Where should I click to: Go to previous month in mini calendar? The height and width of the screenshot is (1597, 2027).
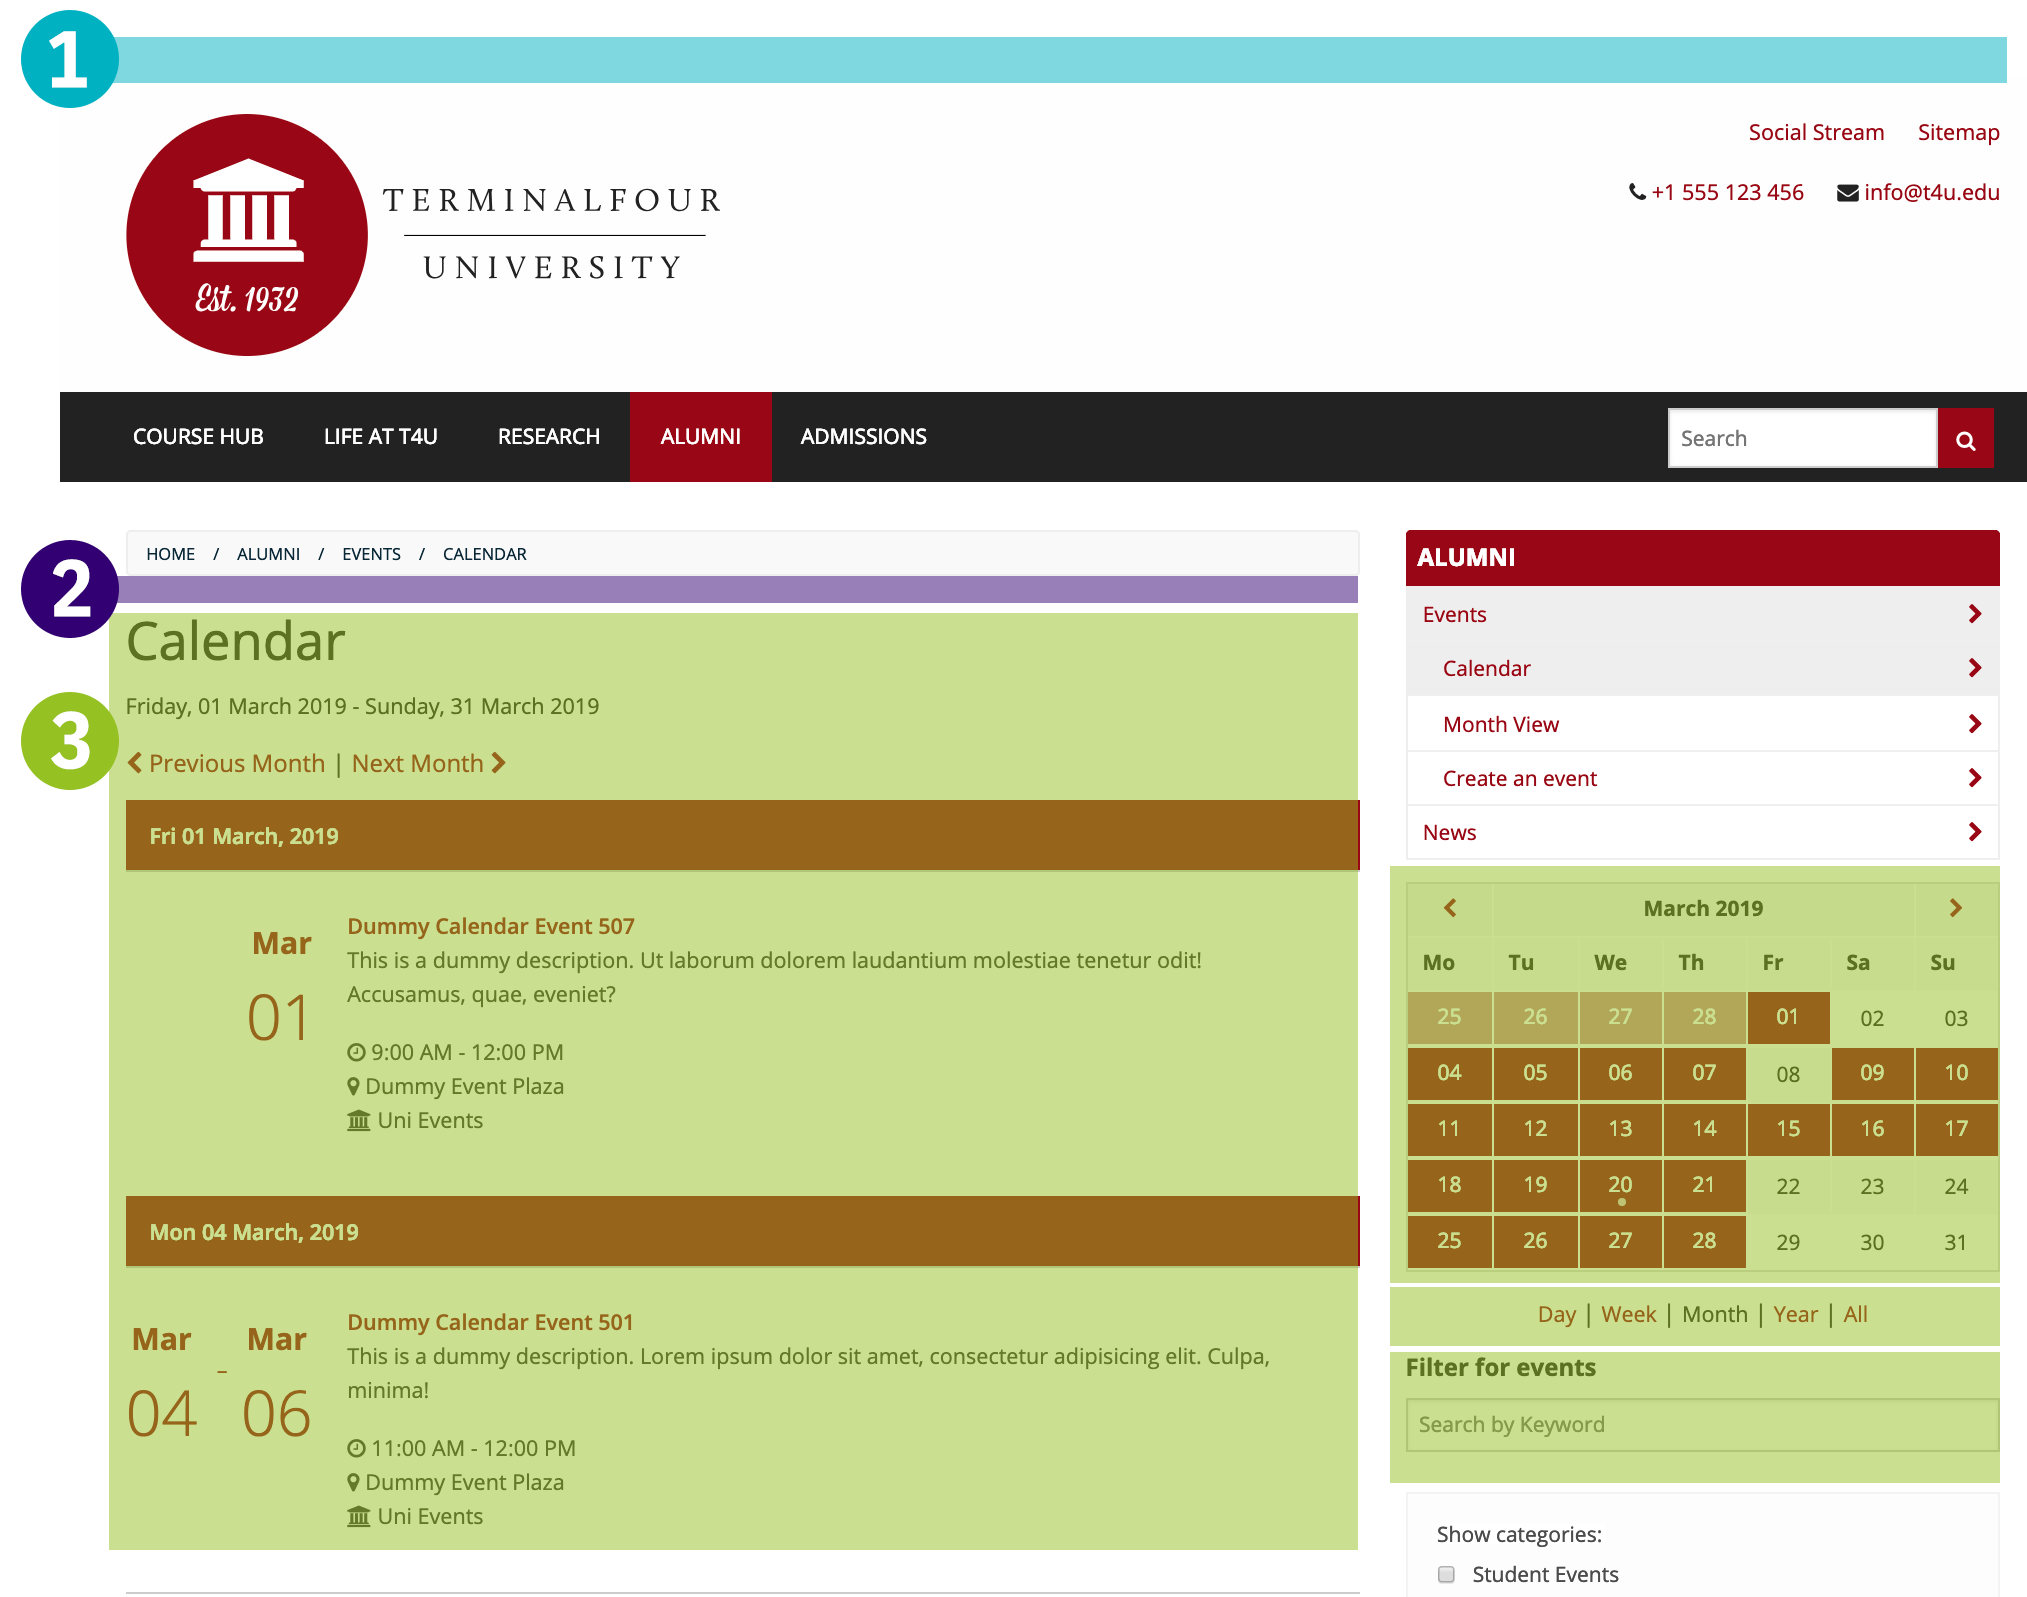pyautogui.click(x=1449, y=908)
